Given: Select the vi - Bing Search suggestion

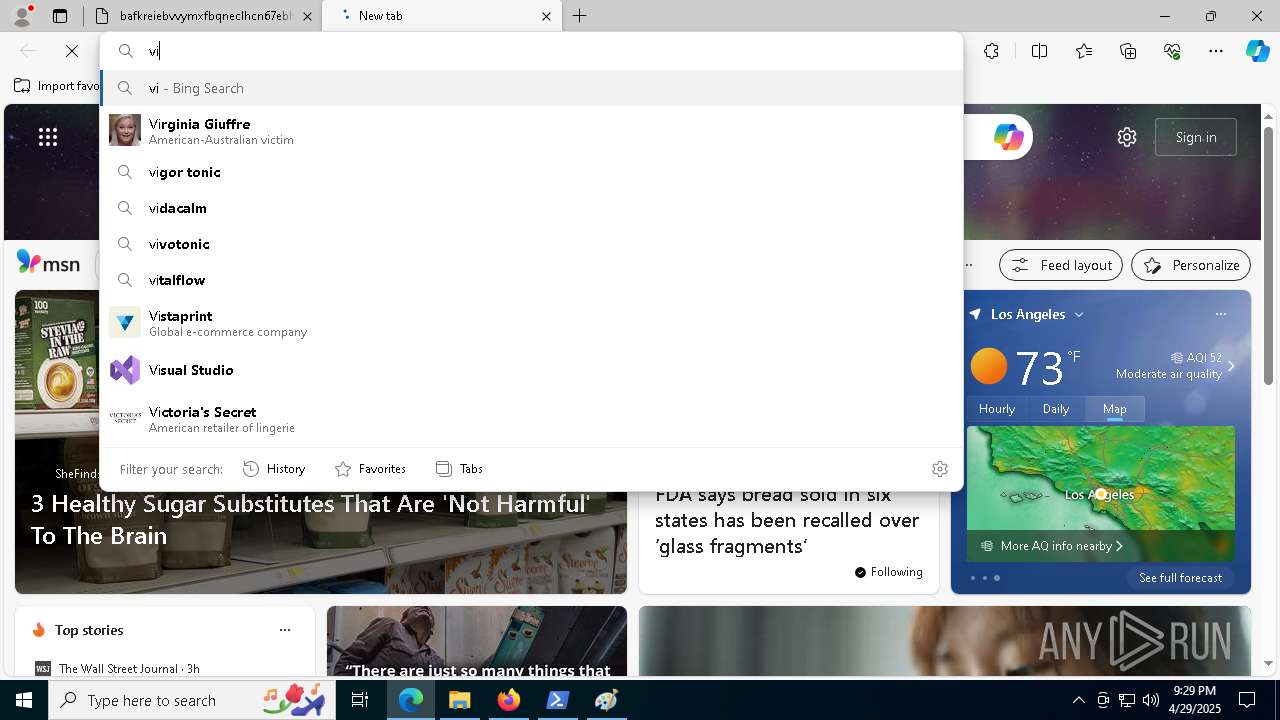Looking at the screenshot, I should [531, 88].
